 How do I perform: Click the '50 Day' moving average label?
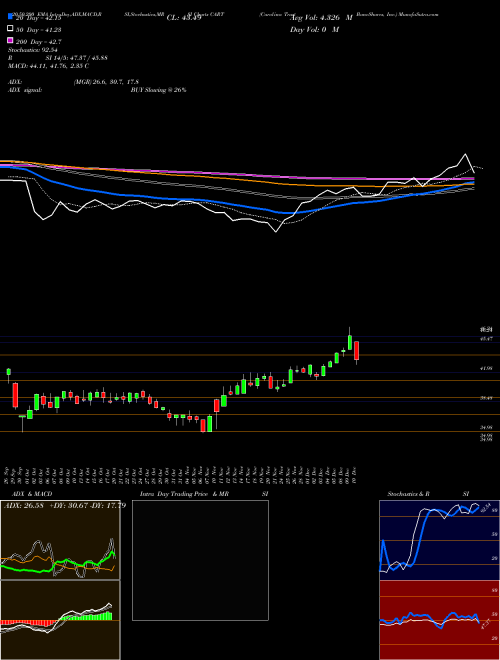38,29
